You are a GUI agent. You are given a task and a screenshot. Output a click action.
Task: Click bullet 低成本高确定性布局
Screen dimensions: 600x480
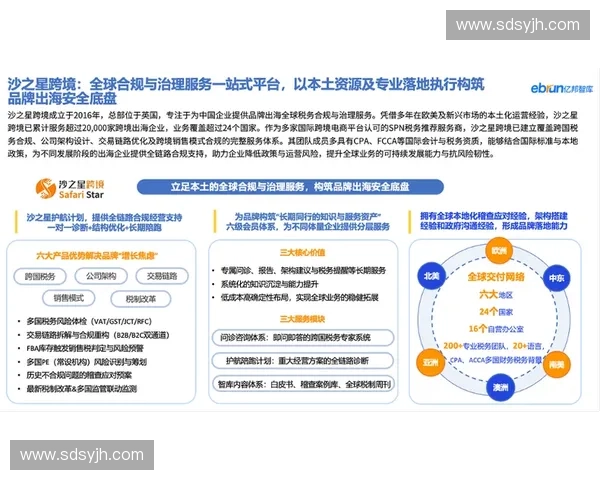[299, 297]
